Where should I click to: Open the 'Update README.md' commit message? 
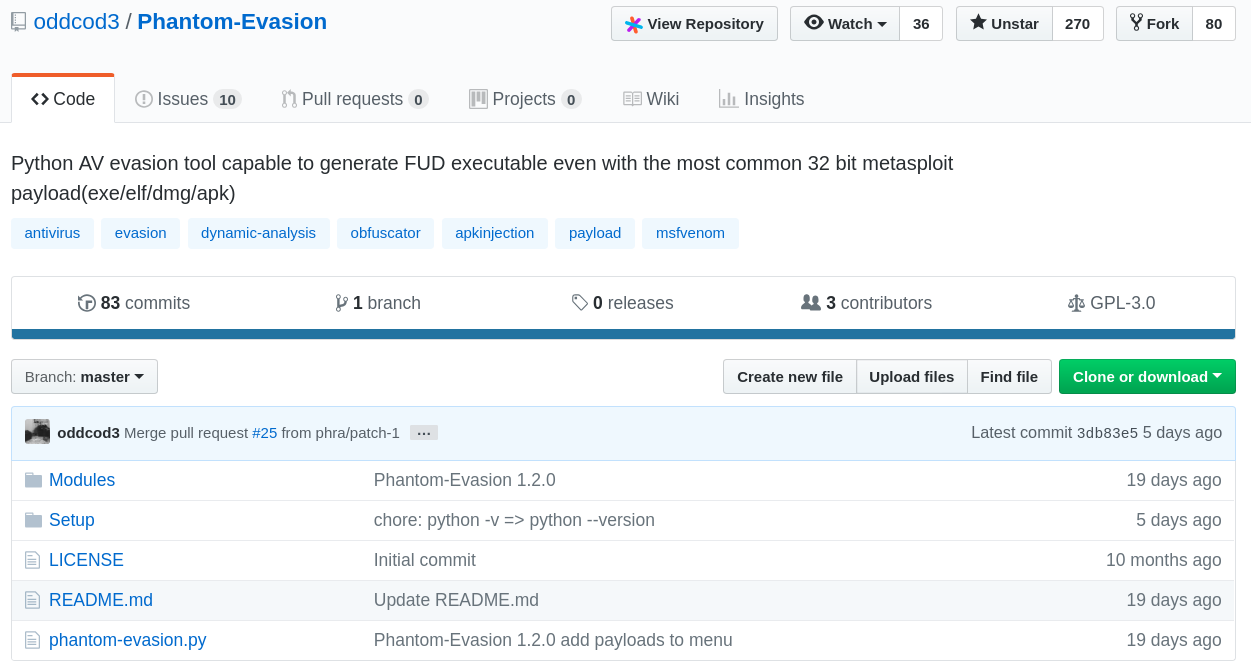[x=456, y=600]
